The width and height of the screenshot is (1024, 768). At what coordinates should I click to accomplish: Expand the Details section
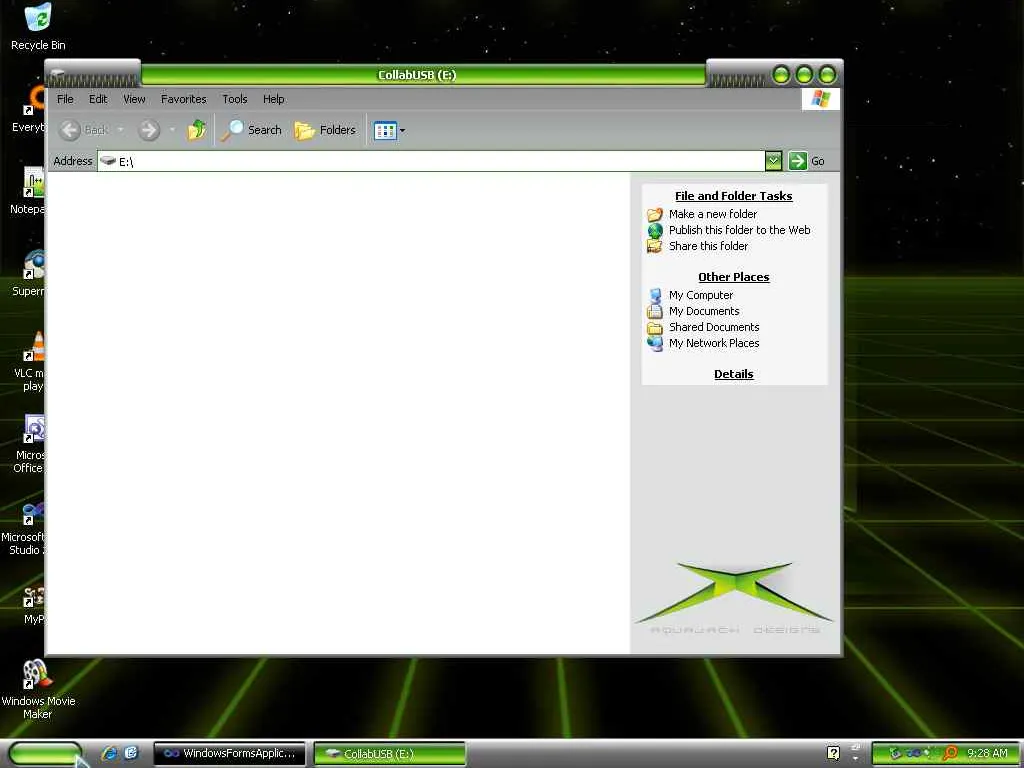click(x=733, y=374)
